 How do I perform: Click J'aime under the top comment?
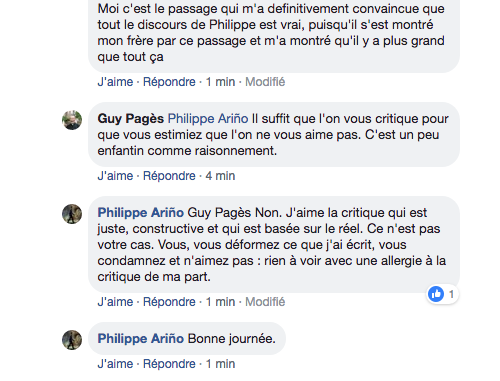(115, 82)
